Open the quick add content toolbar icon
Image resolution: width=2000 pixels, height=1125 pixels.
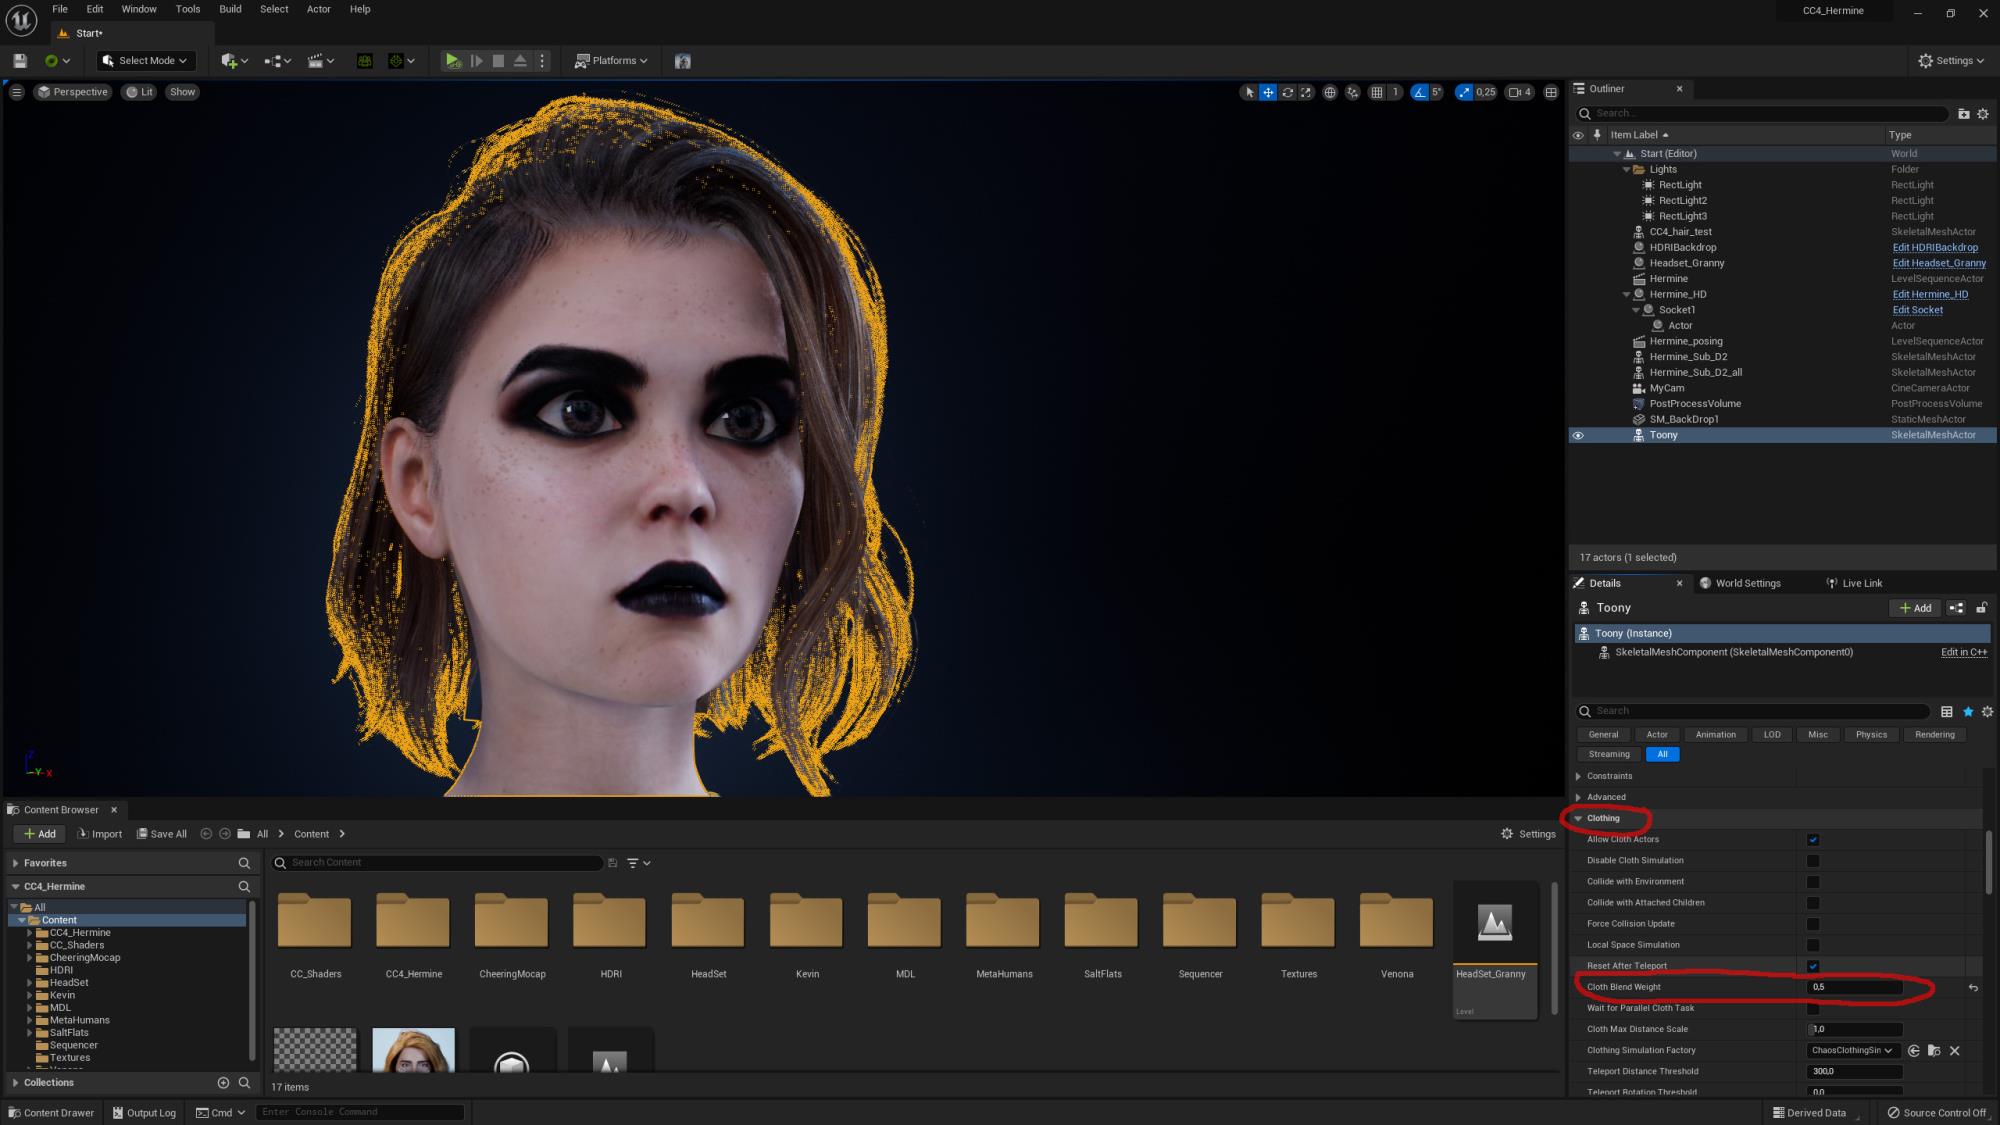coord(234,61)
